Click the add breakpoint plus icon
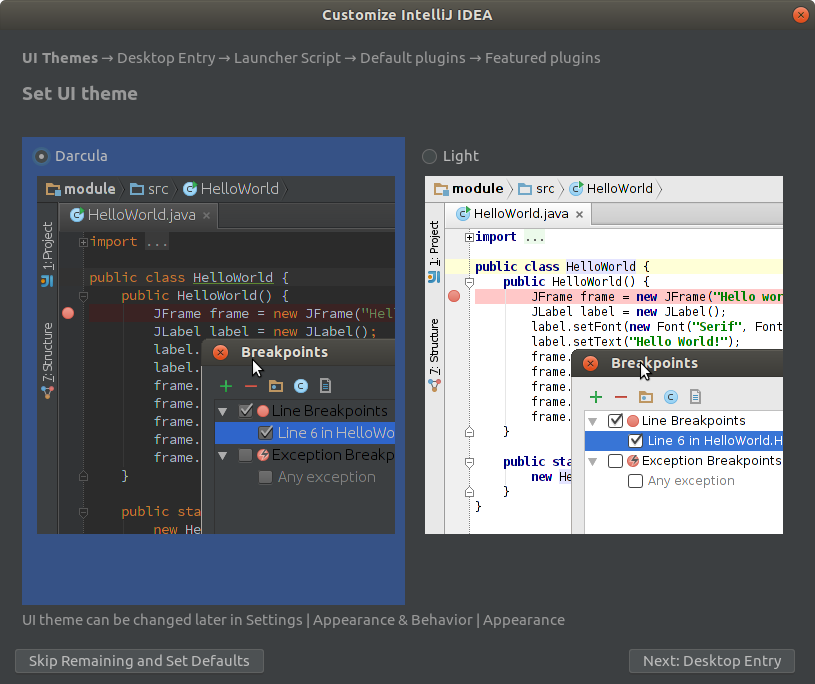Screen dimensions: 815x684 click(x=225, y=385)
